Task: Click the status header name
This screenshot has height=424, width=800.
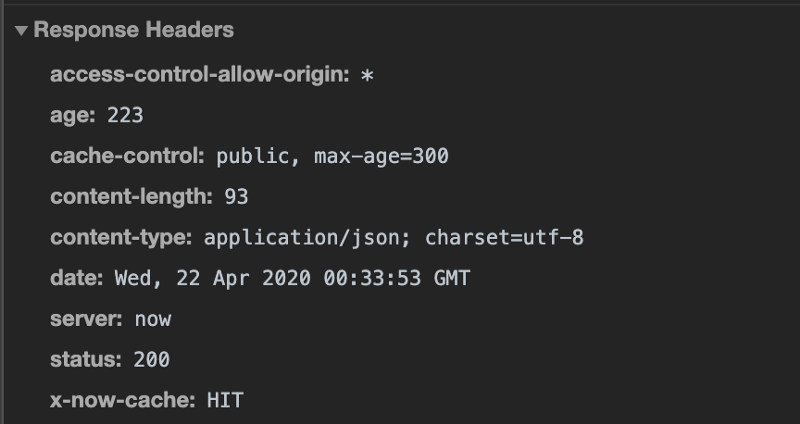Action: point(86,360)
